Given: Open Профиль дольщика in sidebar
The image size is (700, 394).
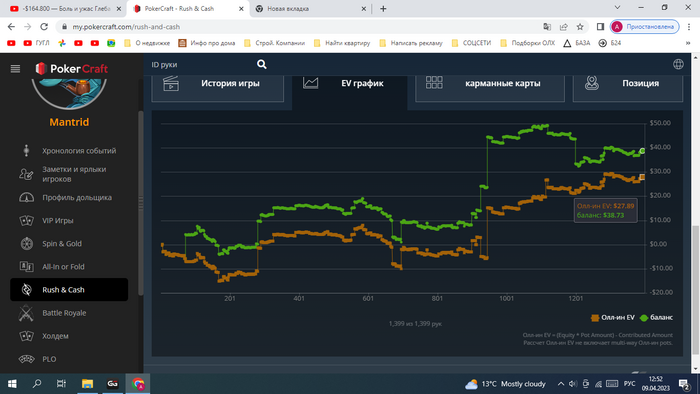Looking at the screenshot, I should [x=69, y=197].
